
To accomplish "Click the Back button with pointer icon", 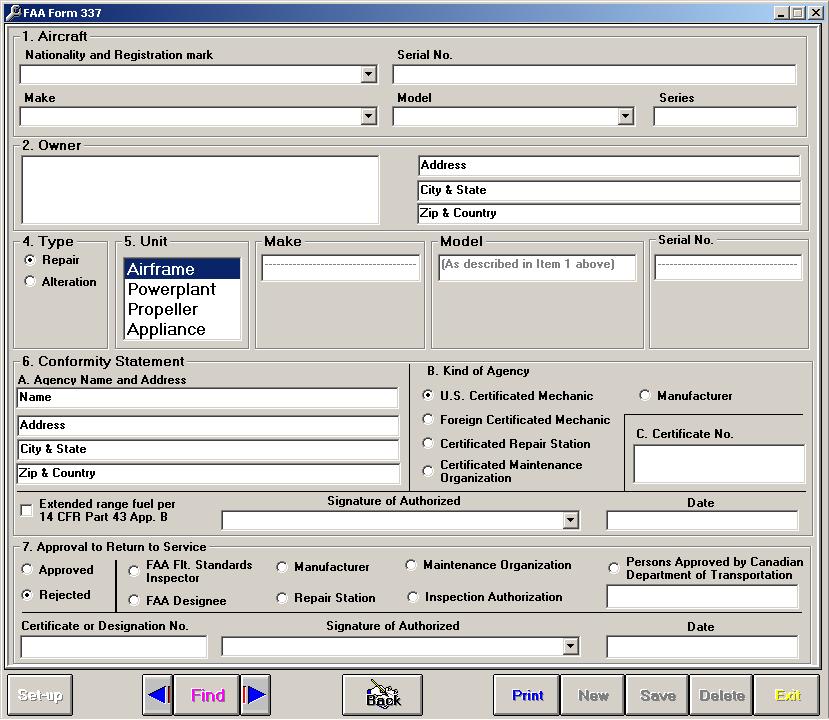I will tap(381, 695).
